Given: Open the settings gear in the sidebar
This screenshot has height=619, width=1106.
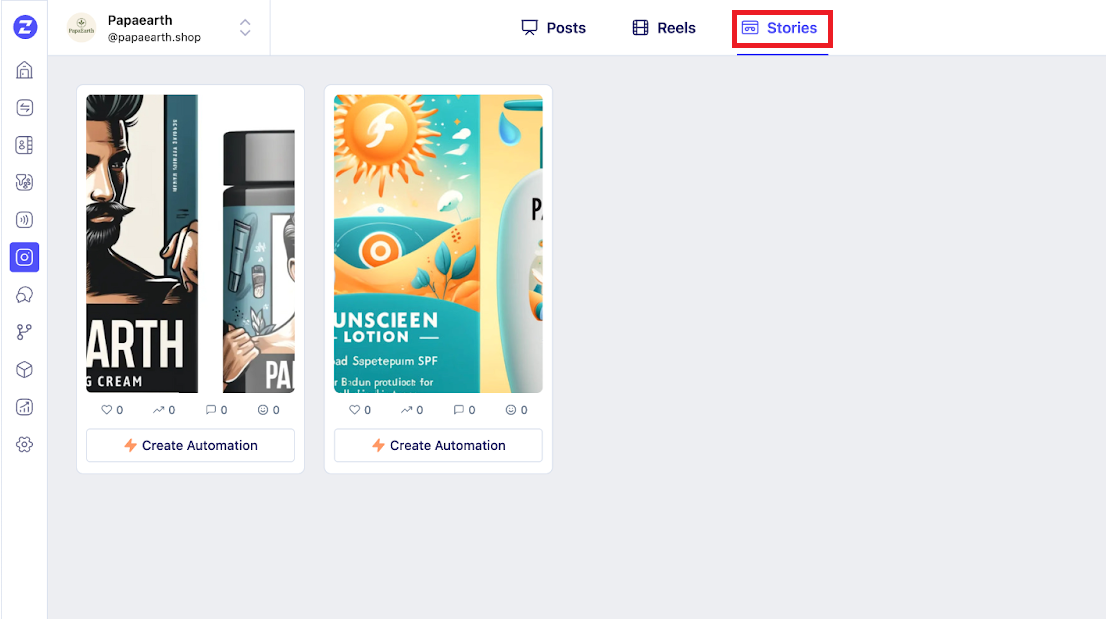Looking at the screenshot, I should tap(25, 444).
